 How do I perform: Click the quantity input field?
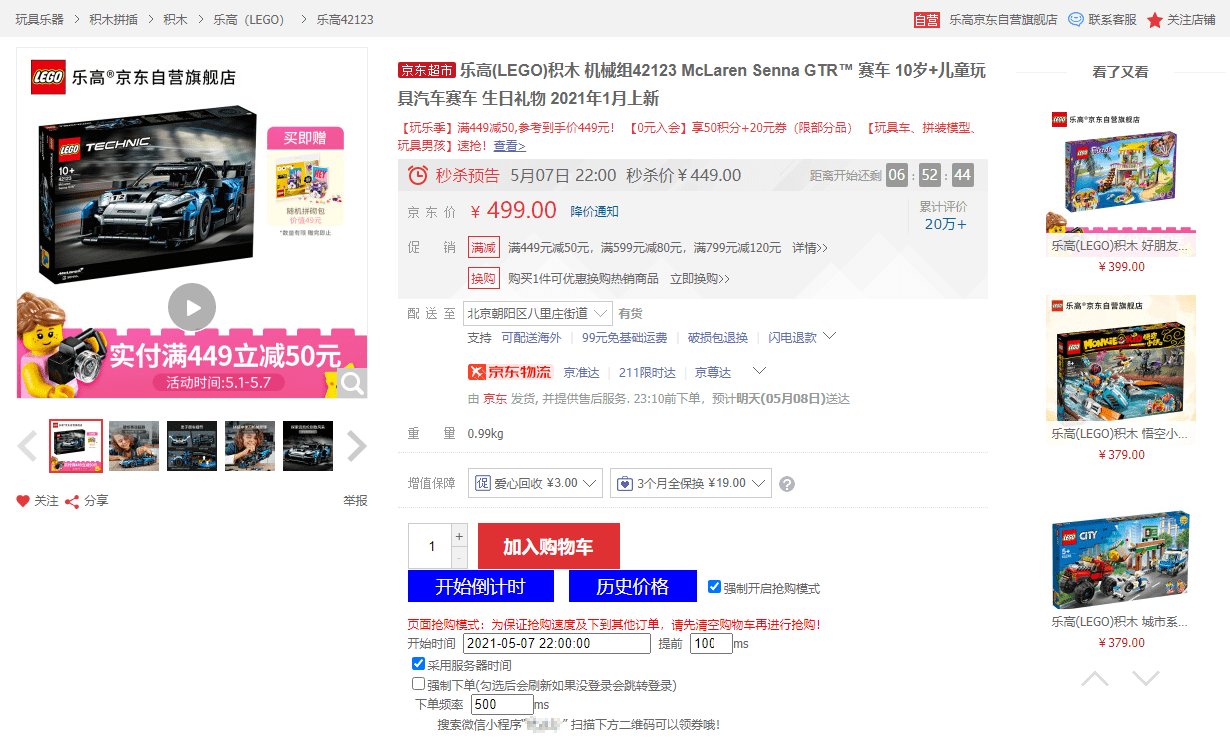point(431,546)
